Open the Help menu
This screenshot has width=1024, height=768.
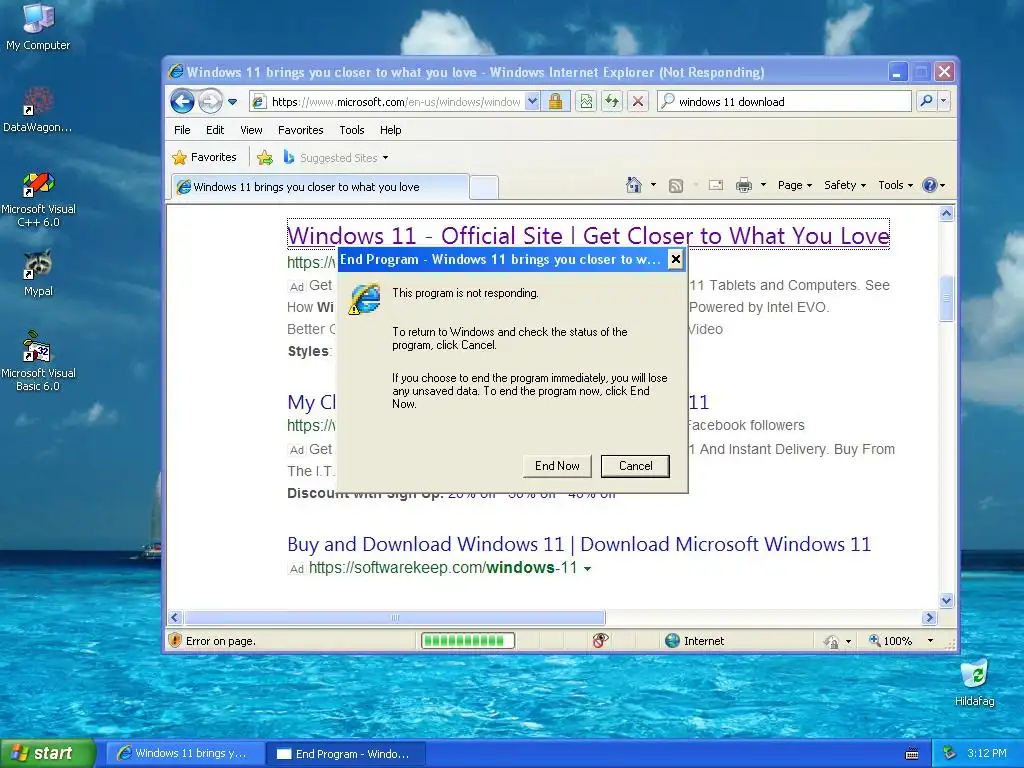coord(391,130)
